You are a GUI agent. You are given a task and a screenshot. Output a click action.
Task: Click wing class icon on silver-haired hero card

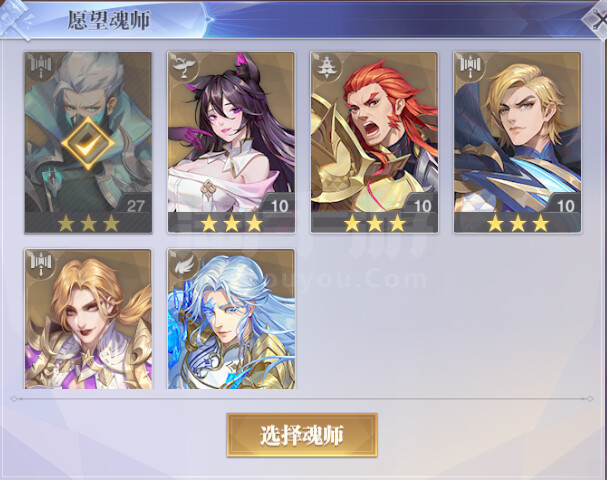(184, 264)
